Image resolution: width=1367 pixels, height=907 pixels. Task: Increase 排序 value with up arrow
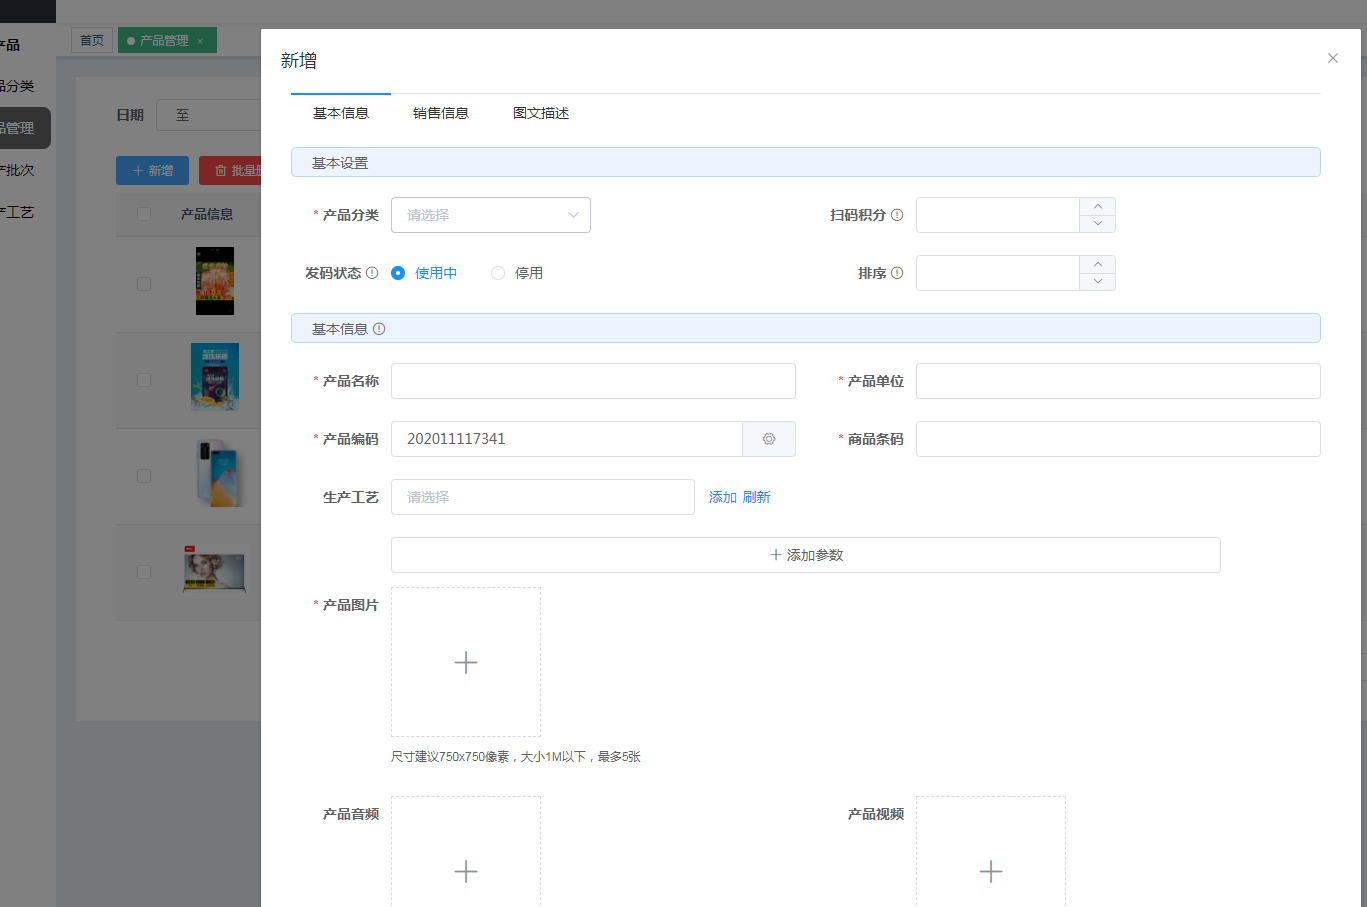pyautogui.click(x=1098, y=264)
